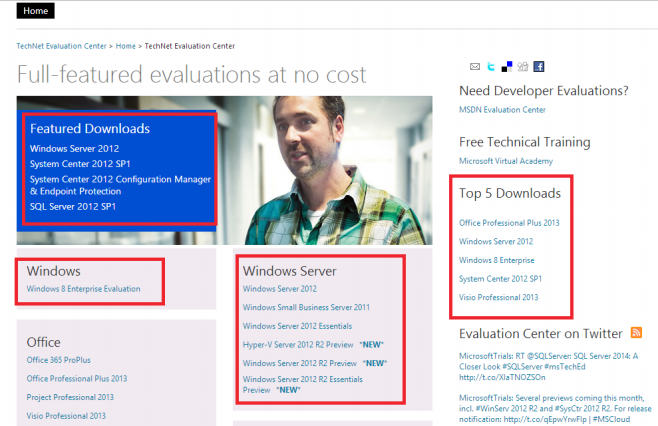Screen dimensions: 658x426
Task: Open Windows Small Business Server 2011 link
Action: 306,308
